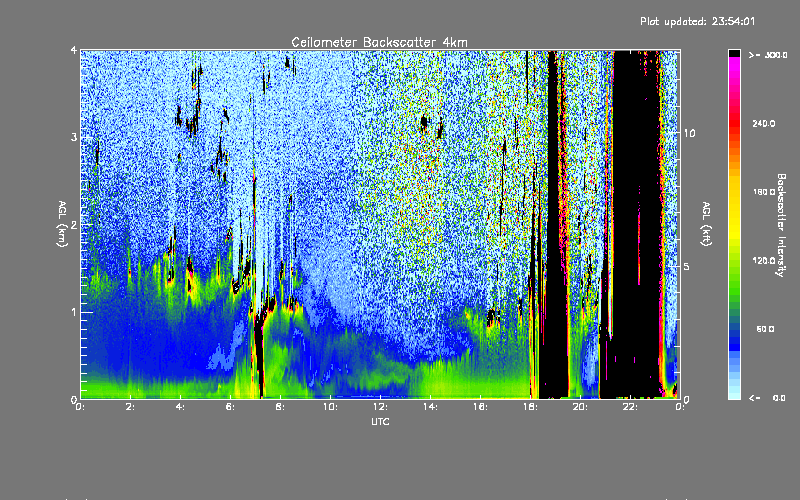This screenshot has width=800, height=500.
Task: Select the '4:' UTC hour tick label
Action: click(x=180, y=407)
